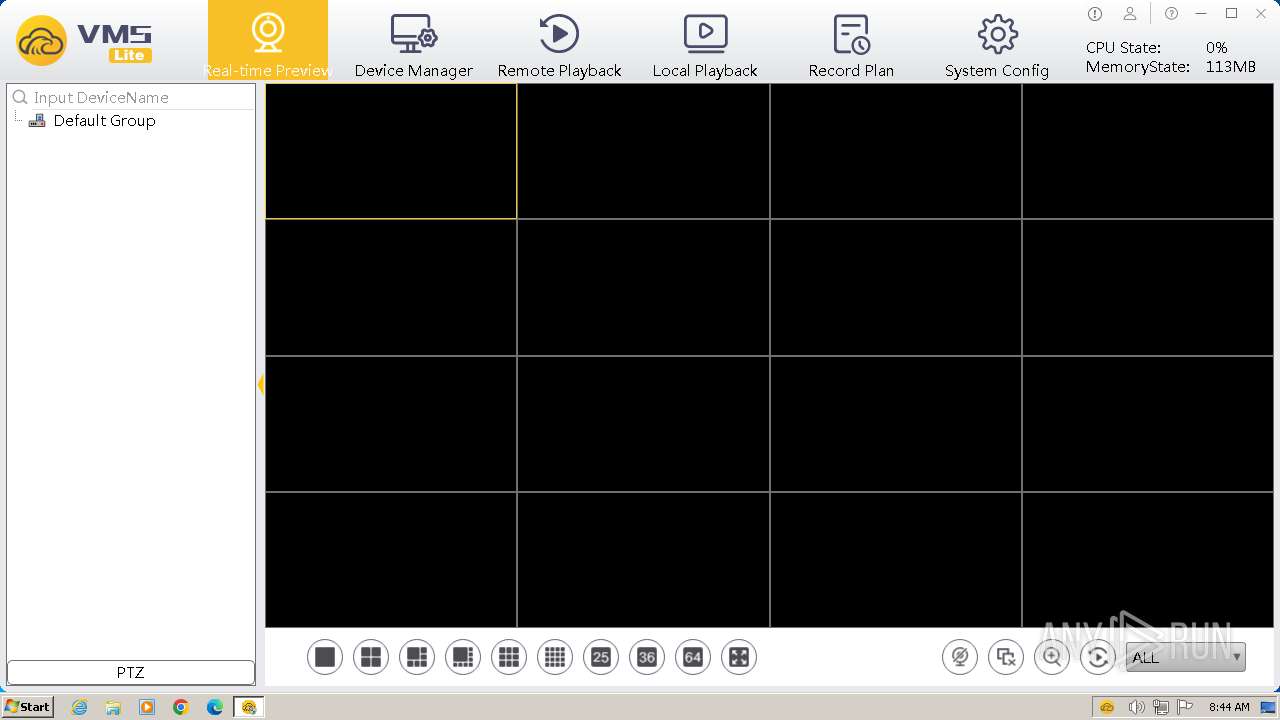The width and height of the screenshot is (1280, 720).
Task: Open the alarm info icon
Action: (x=1095, y=13)
